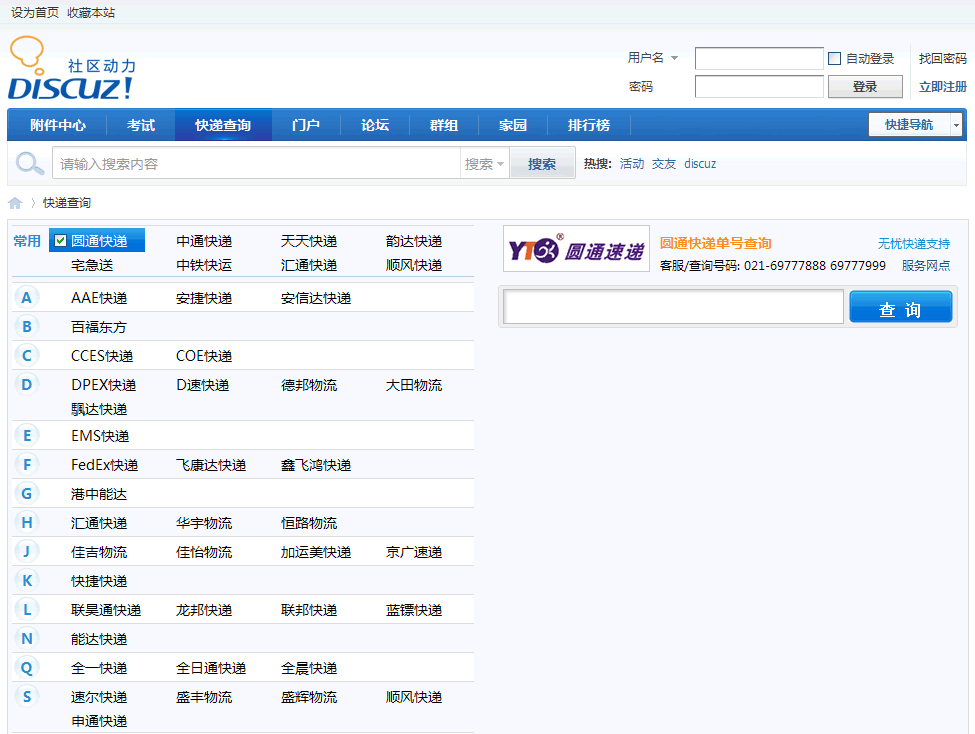Click the letter A index icon

point(26,297)
